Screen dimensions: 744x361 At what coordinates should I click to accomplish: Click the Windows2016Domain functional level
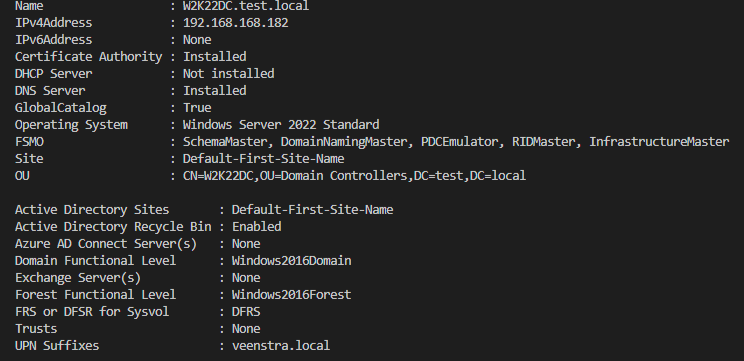(x=291, y=261)
